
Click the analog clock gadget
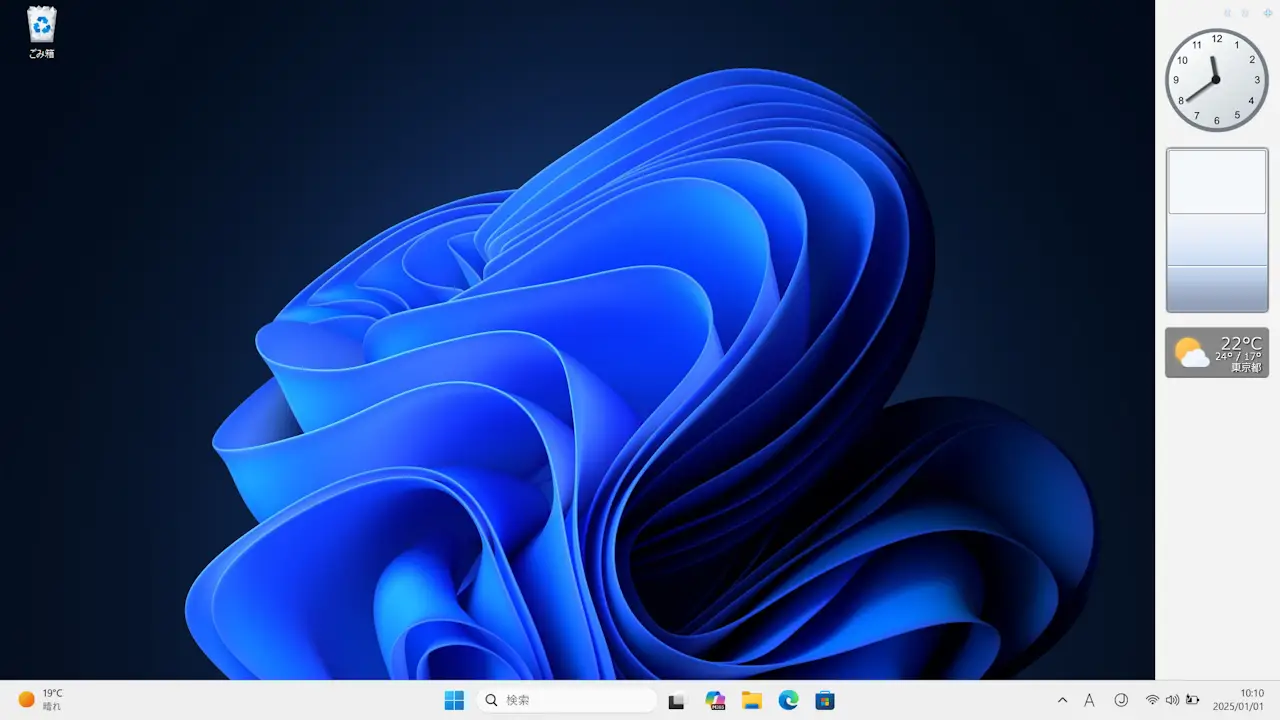tap(1216, 79)
